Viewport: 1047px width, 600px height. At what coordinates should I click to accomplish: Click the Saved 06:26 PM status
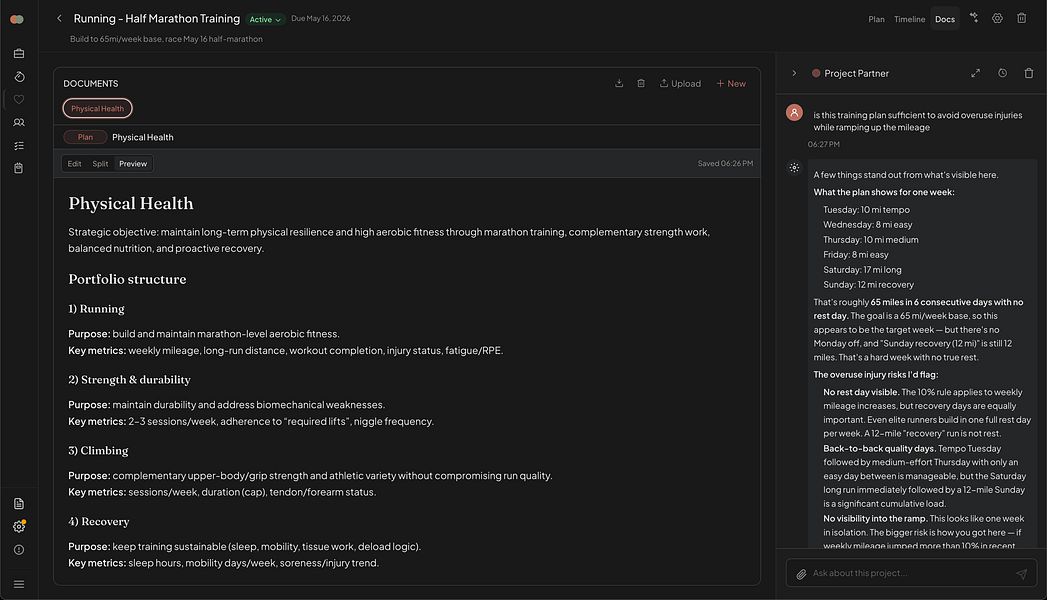coord(725,164)
